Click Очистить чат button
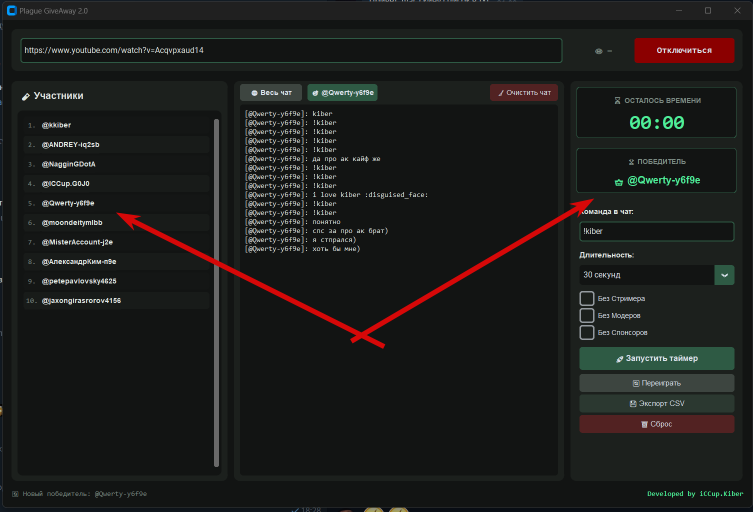This screenshot has width=753, height=512. (523, 93)
